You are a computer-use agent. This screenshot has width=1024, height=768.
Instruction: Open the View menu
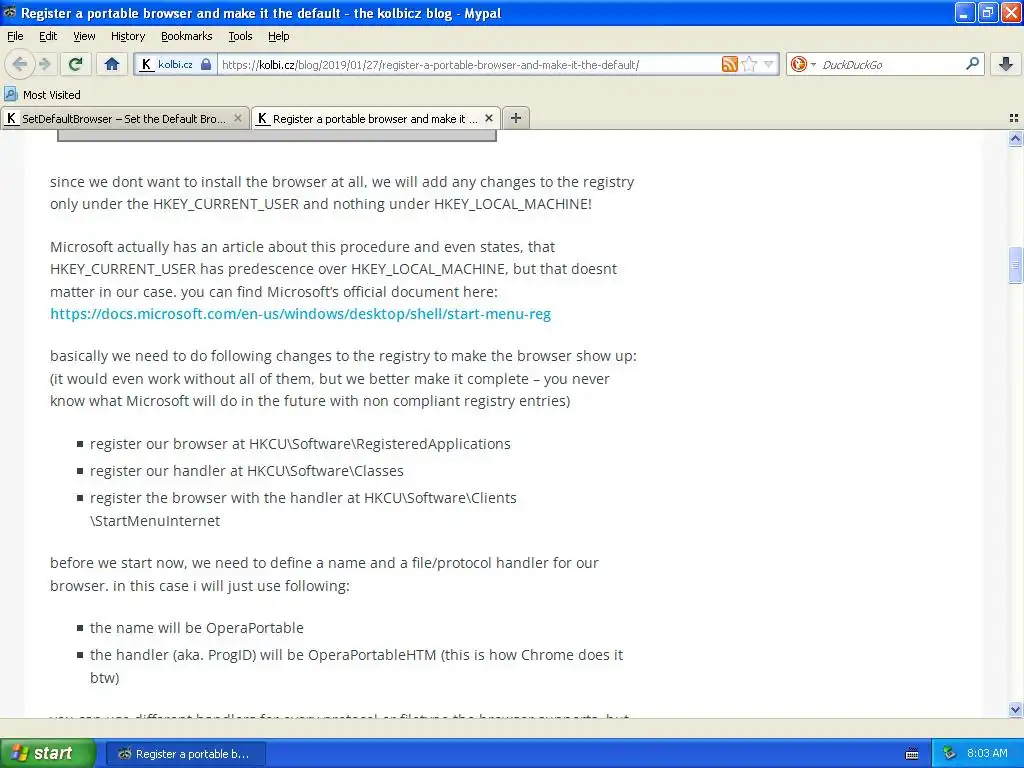click(x=84, y=36)
